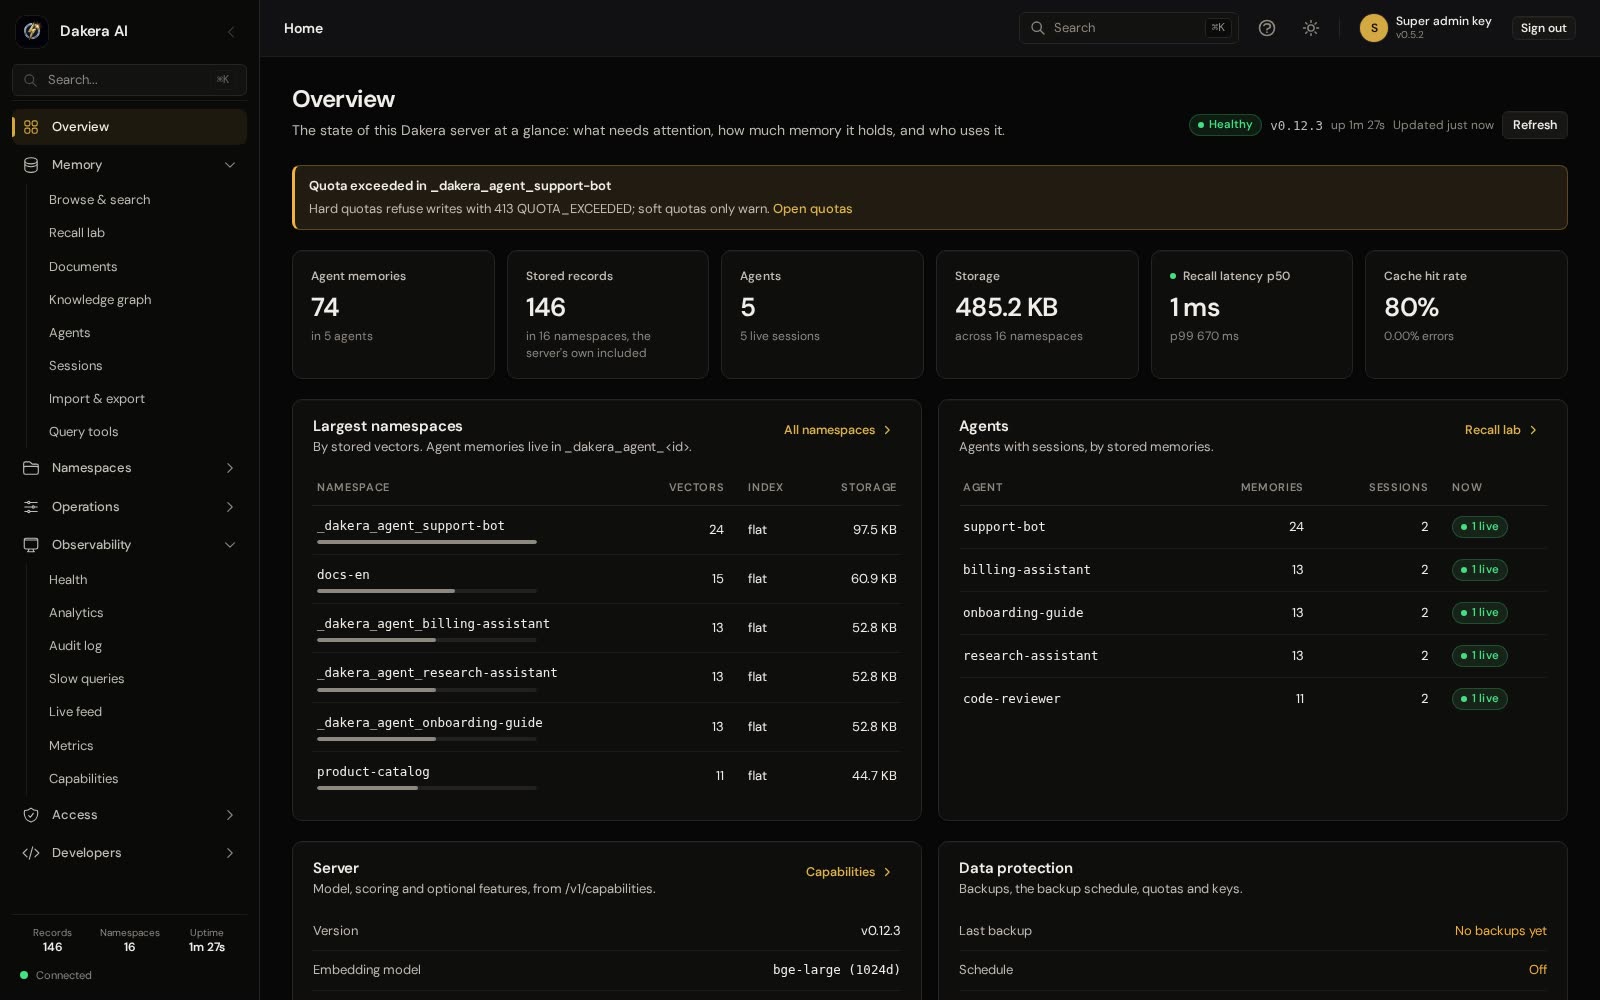Collapse the Observability section chevron

tap(230, 545)
